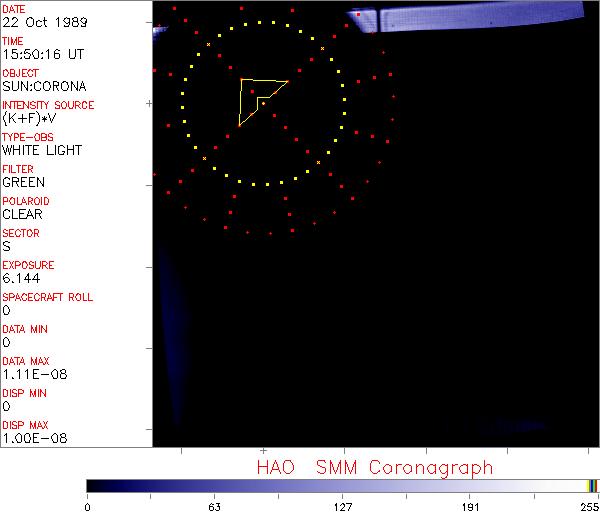Click the color bar at tick value 127

coord(342,485)
